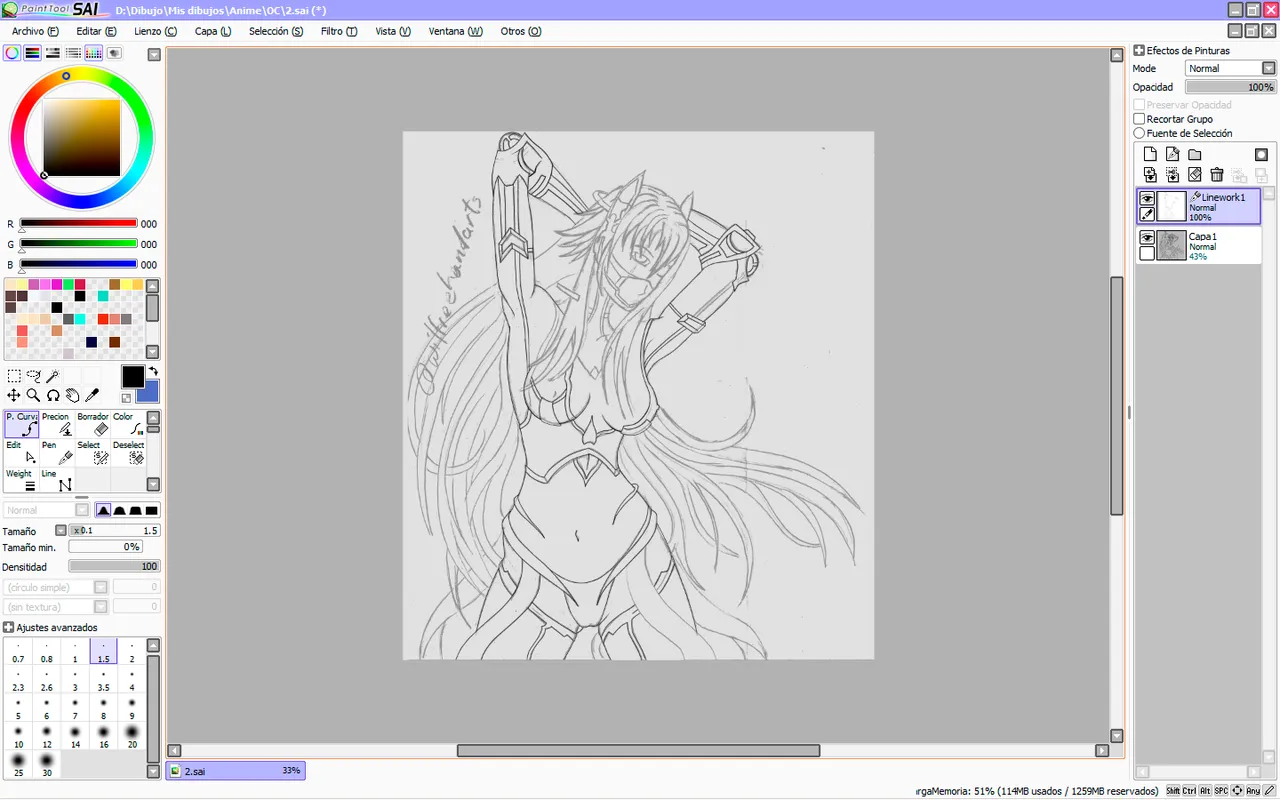This screenshot has height=800, width=1280.
Task: Select the Color linework tool
Action: coord(129,424)
